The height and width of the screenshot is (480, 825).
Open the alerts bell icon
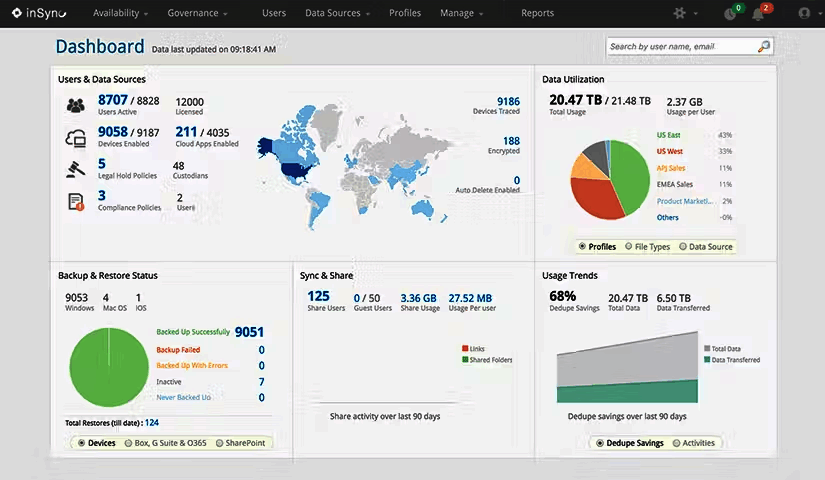pos(758,14)
